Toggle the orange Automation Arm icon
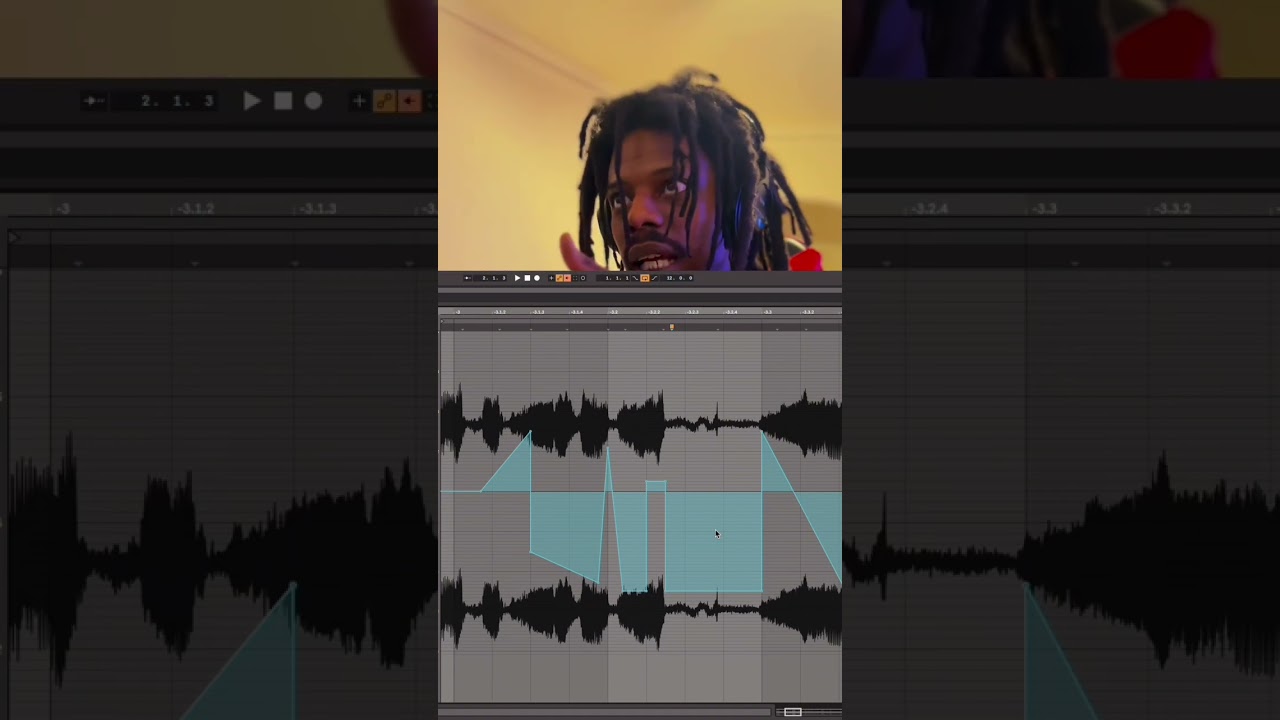The image size is (1280, 720). 559,278
